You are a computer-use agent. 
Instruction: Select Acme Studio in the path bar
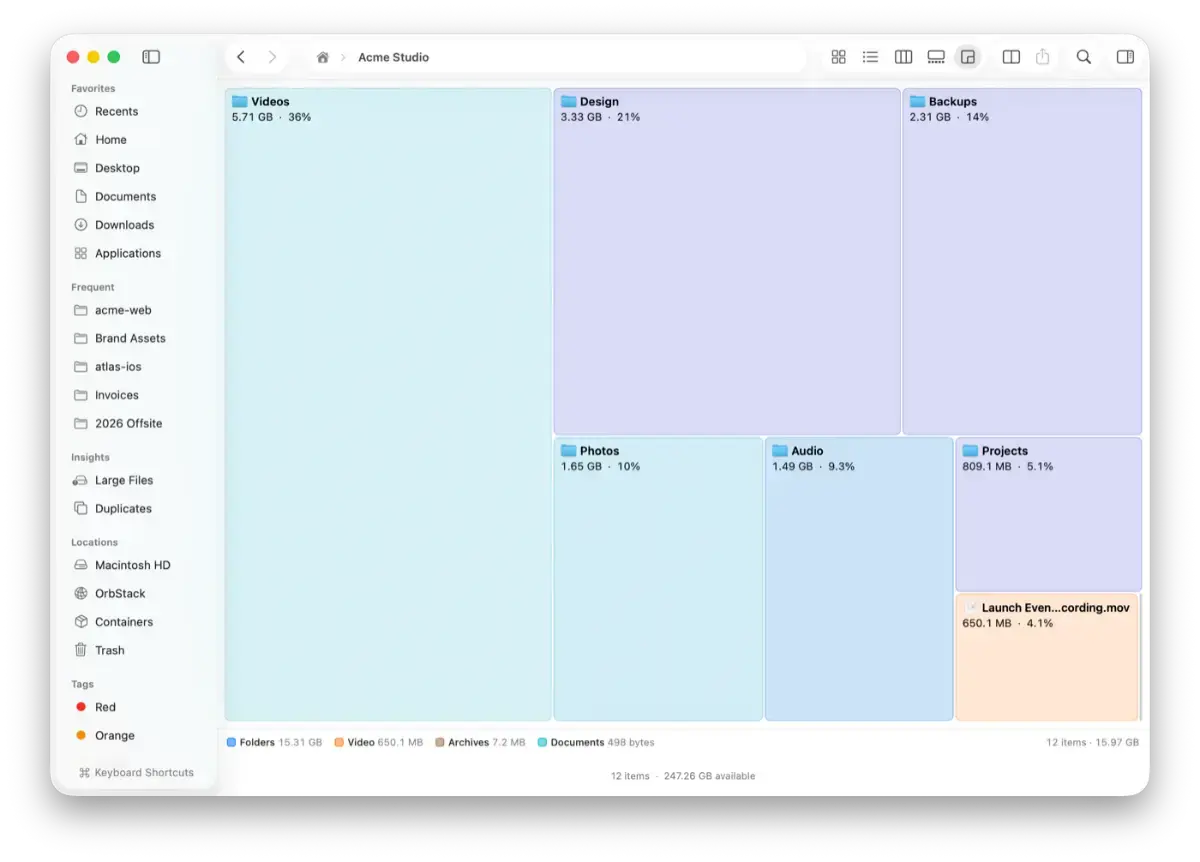point(393,57)
